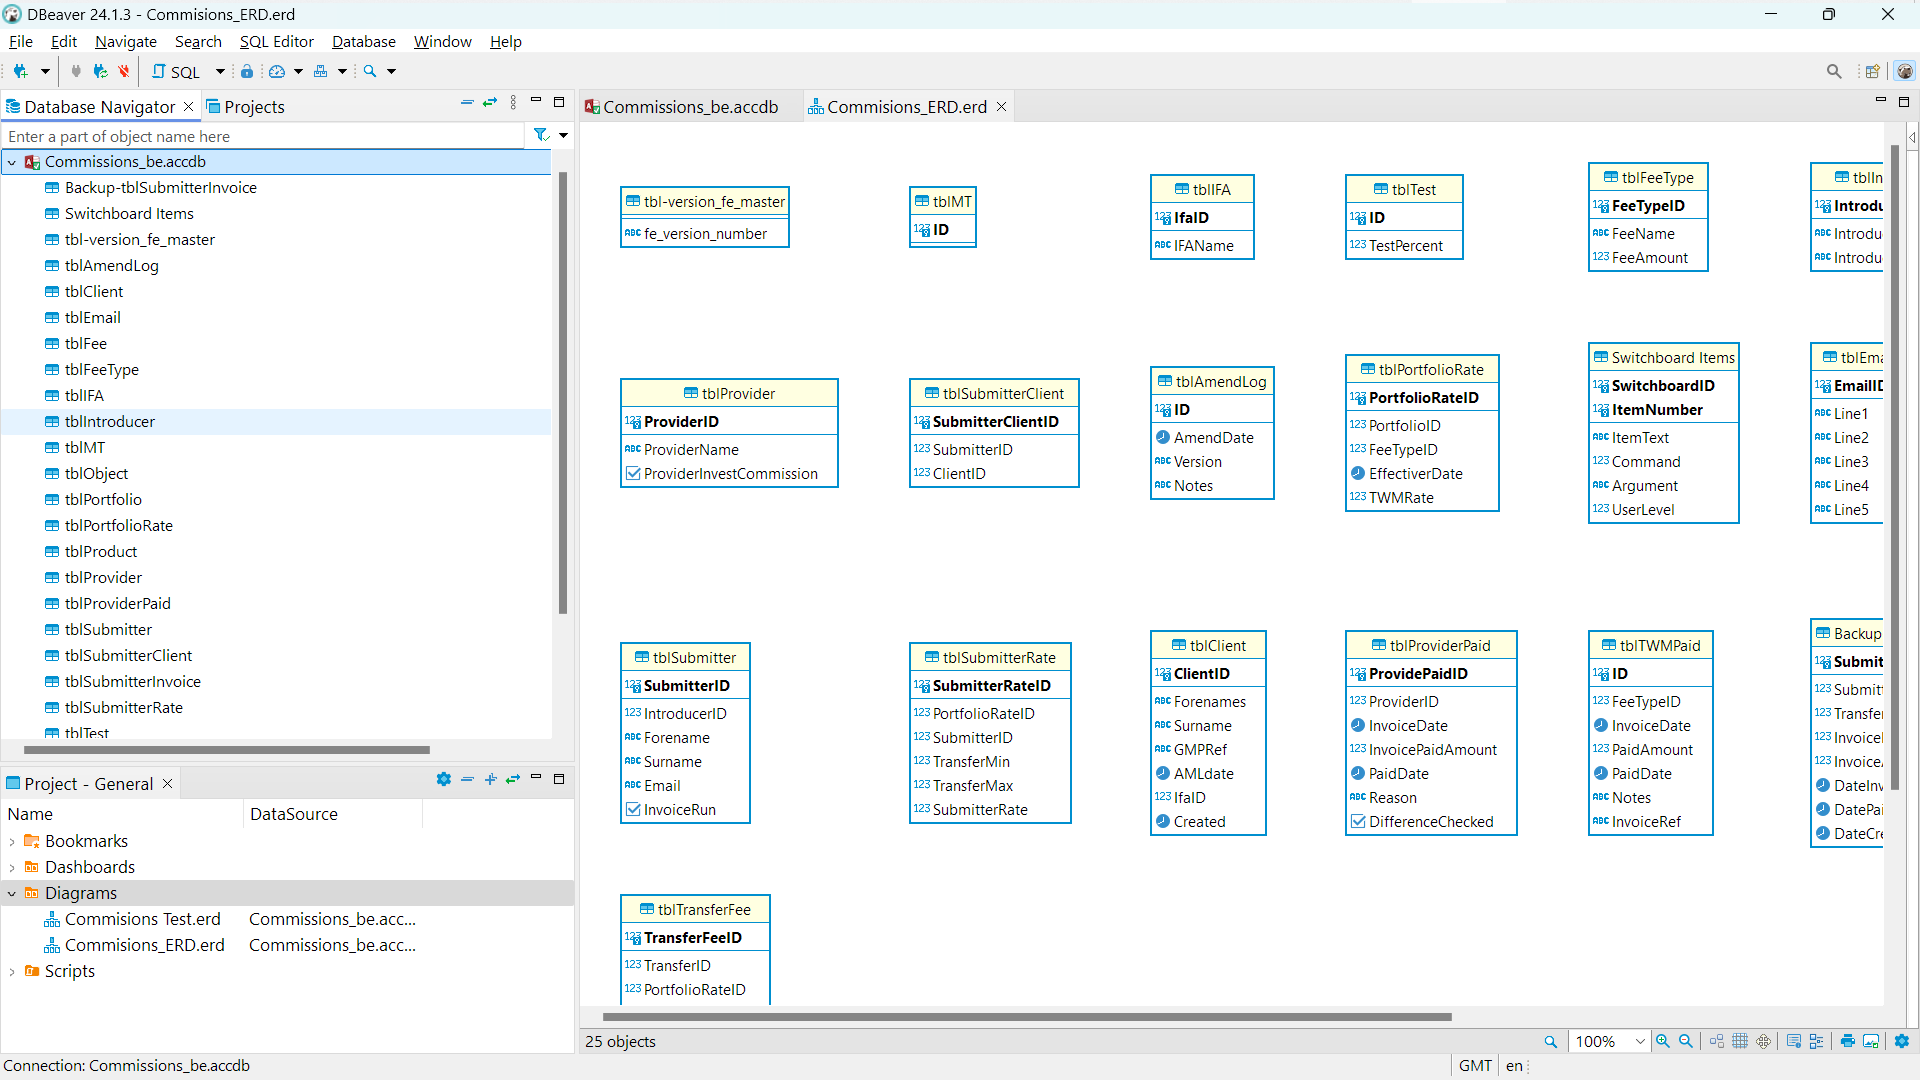Expand the Bookmarks folder
1920x1080 pixels.
point(12,841)
